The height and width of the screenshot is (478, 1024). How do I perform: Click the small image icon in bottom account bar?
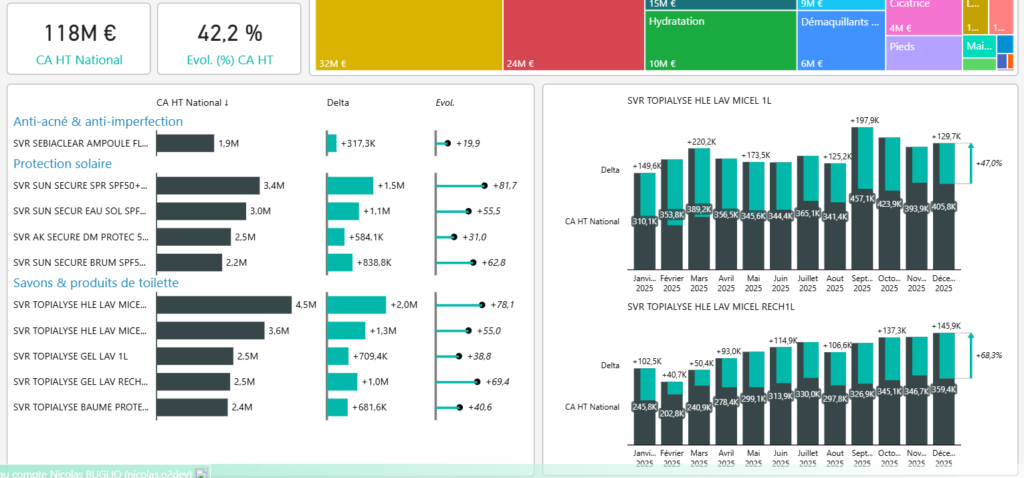(x=201, y=472)
